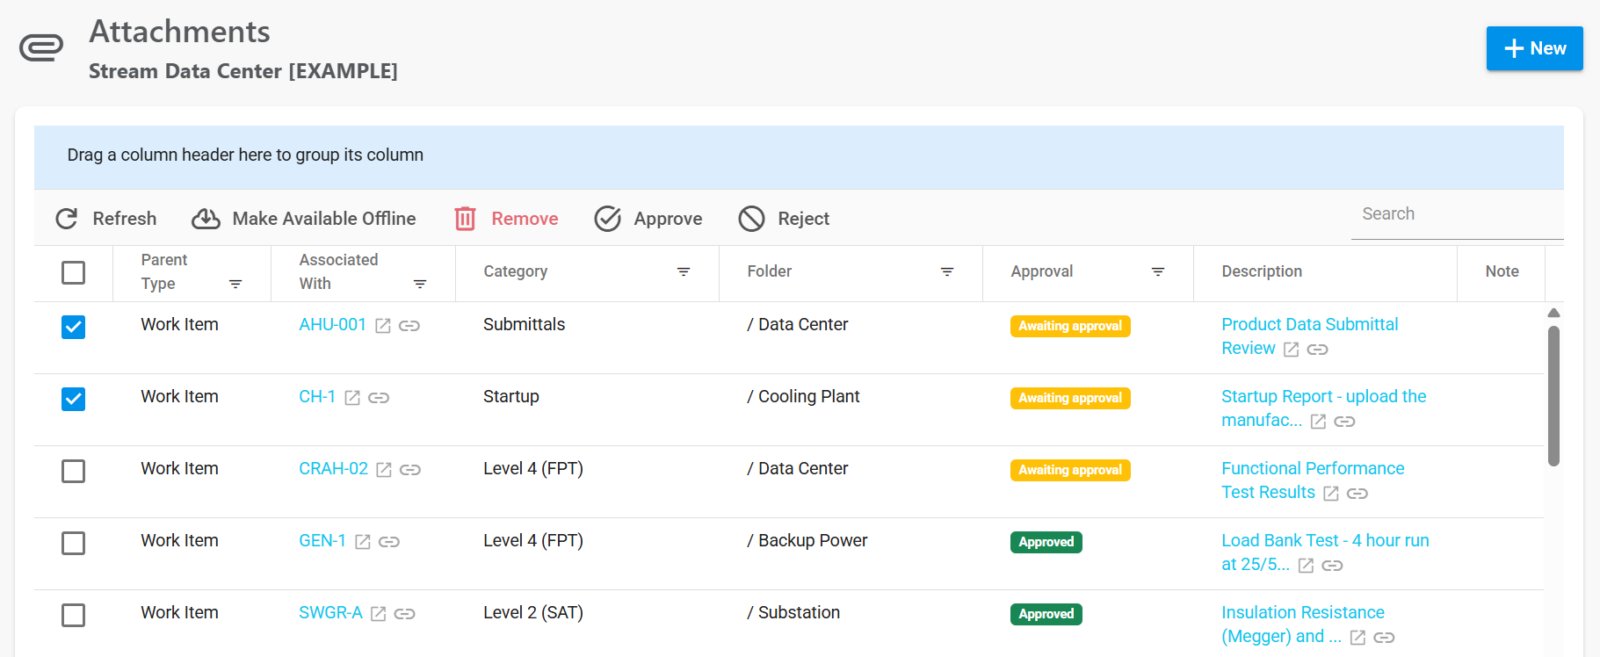The height and width of the screenshot is (657, 1600).
Task: Open Approval column filter
Action: [x=1158, y=272]
